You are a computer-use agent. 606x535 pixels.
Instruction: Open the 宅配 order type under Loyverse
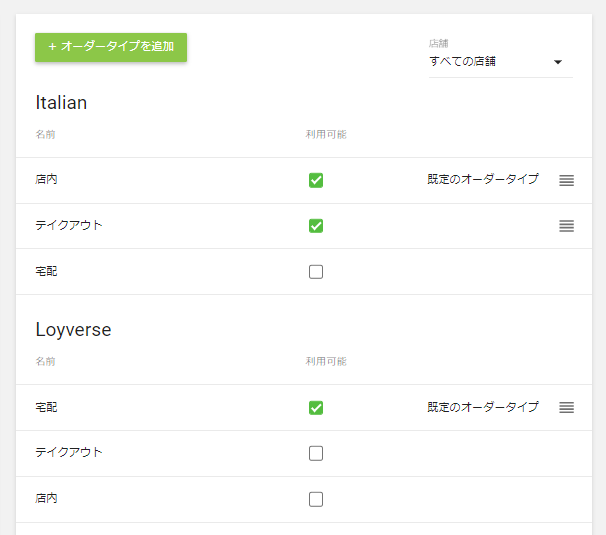point(47,408)
